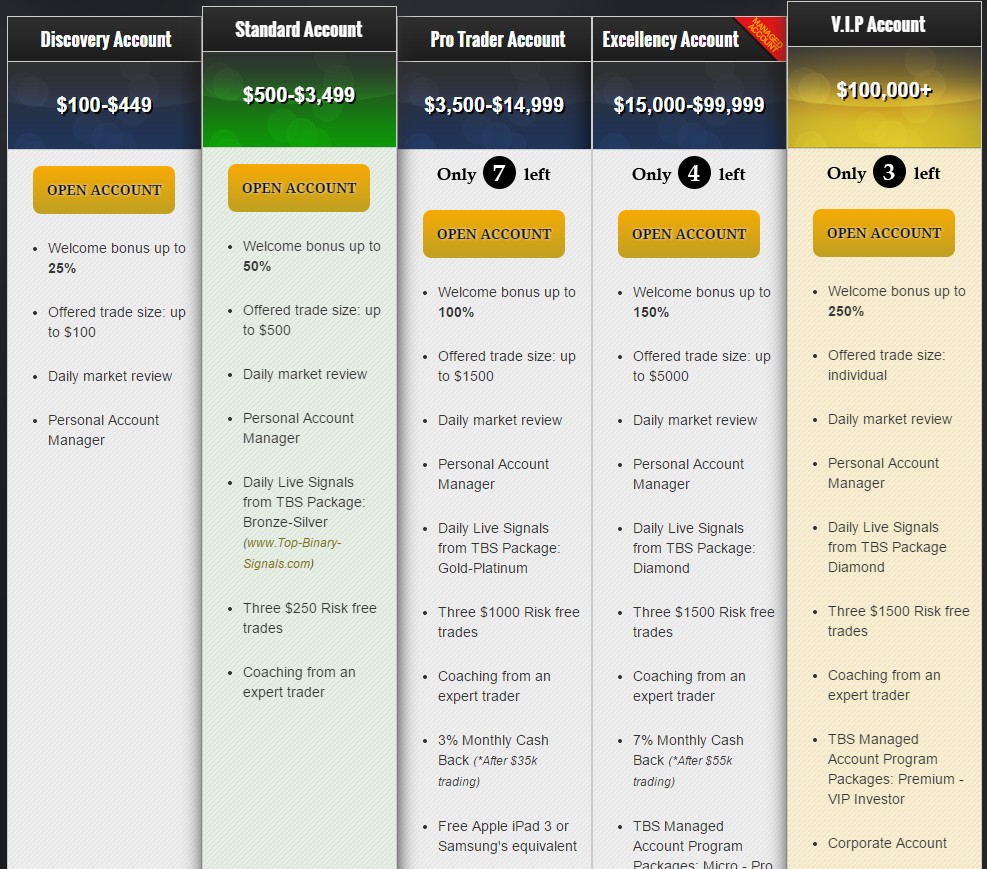The image size is (987, 869).
Task: Open a Pro Trader Account
Action: (x=494, y=234)
